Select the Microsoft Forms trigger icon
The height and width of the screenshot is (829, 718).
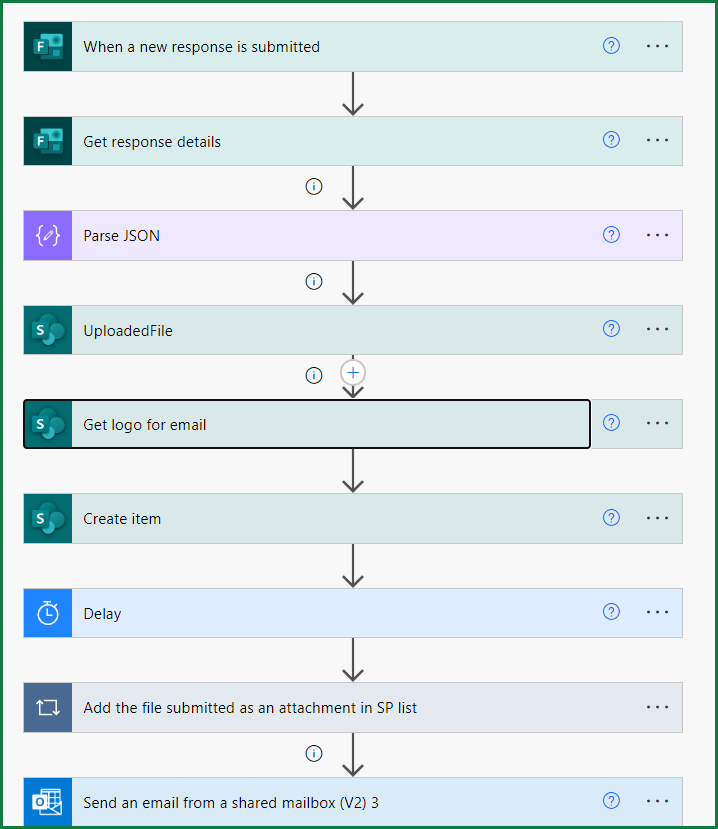(47, 46)
